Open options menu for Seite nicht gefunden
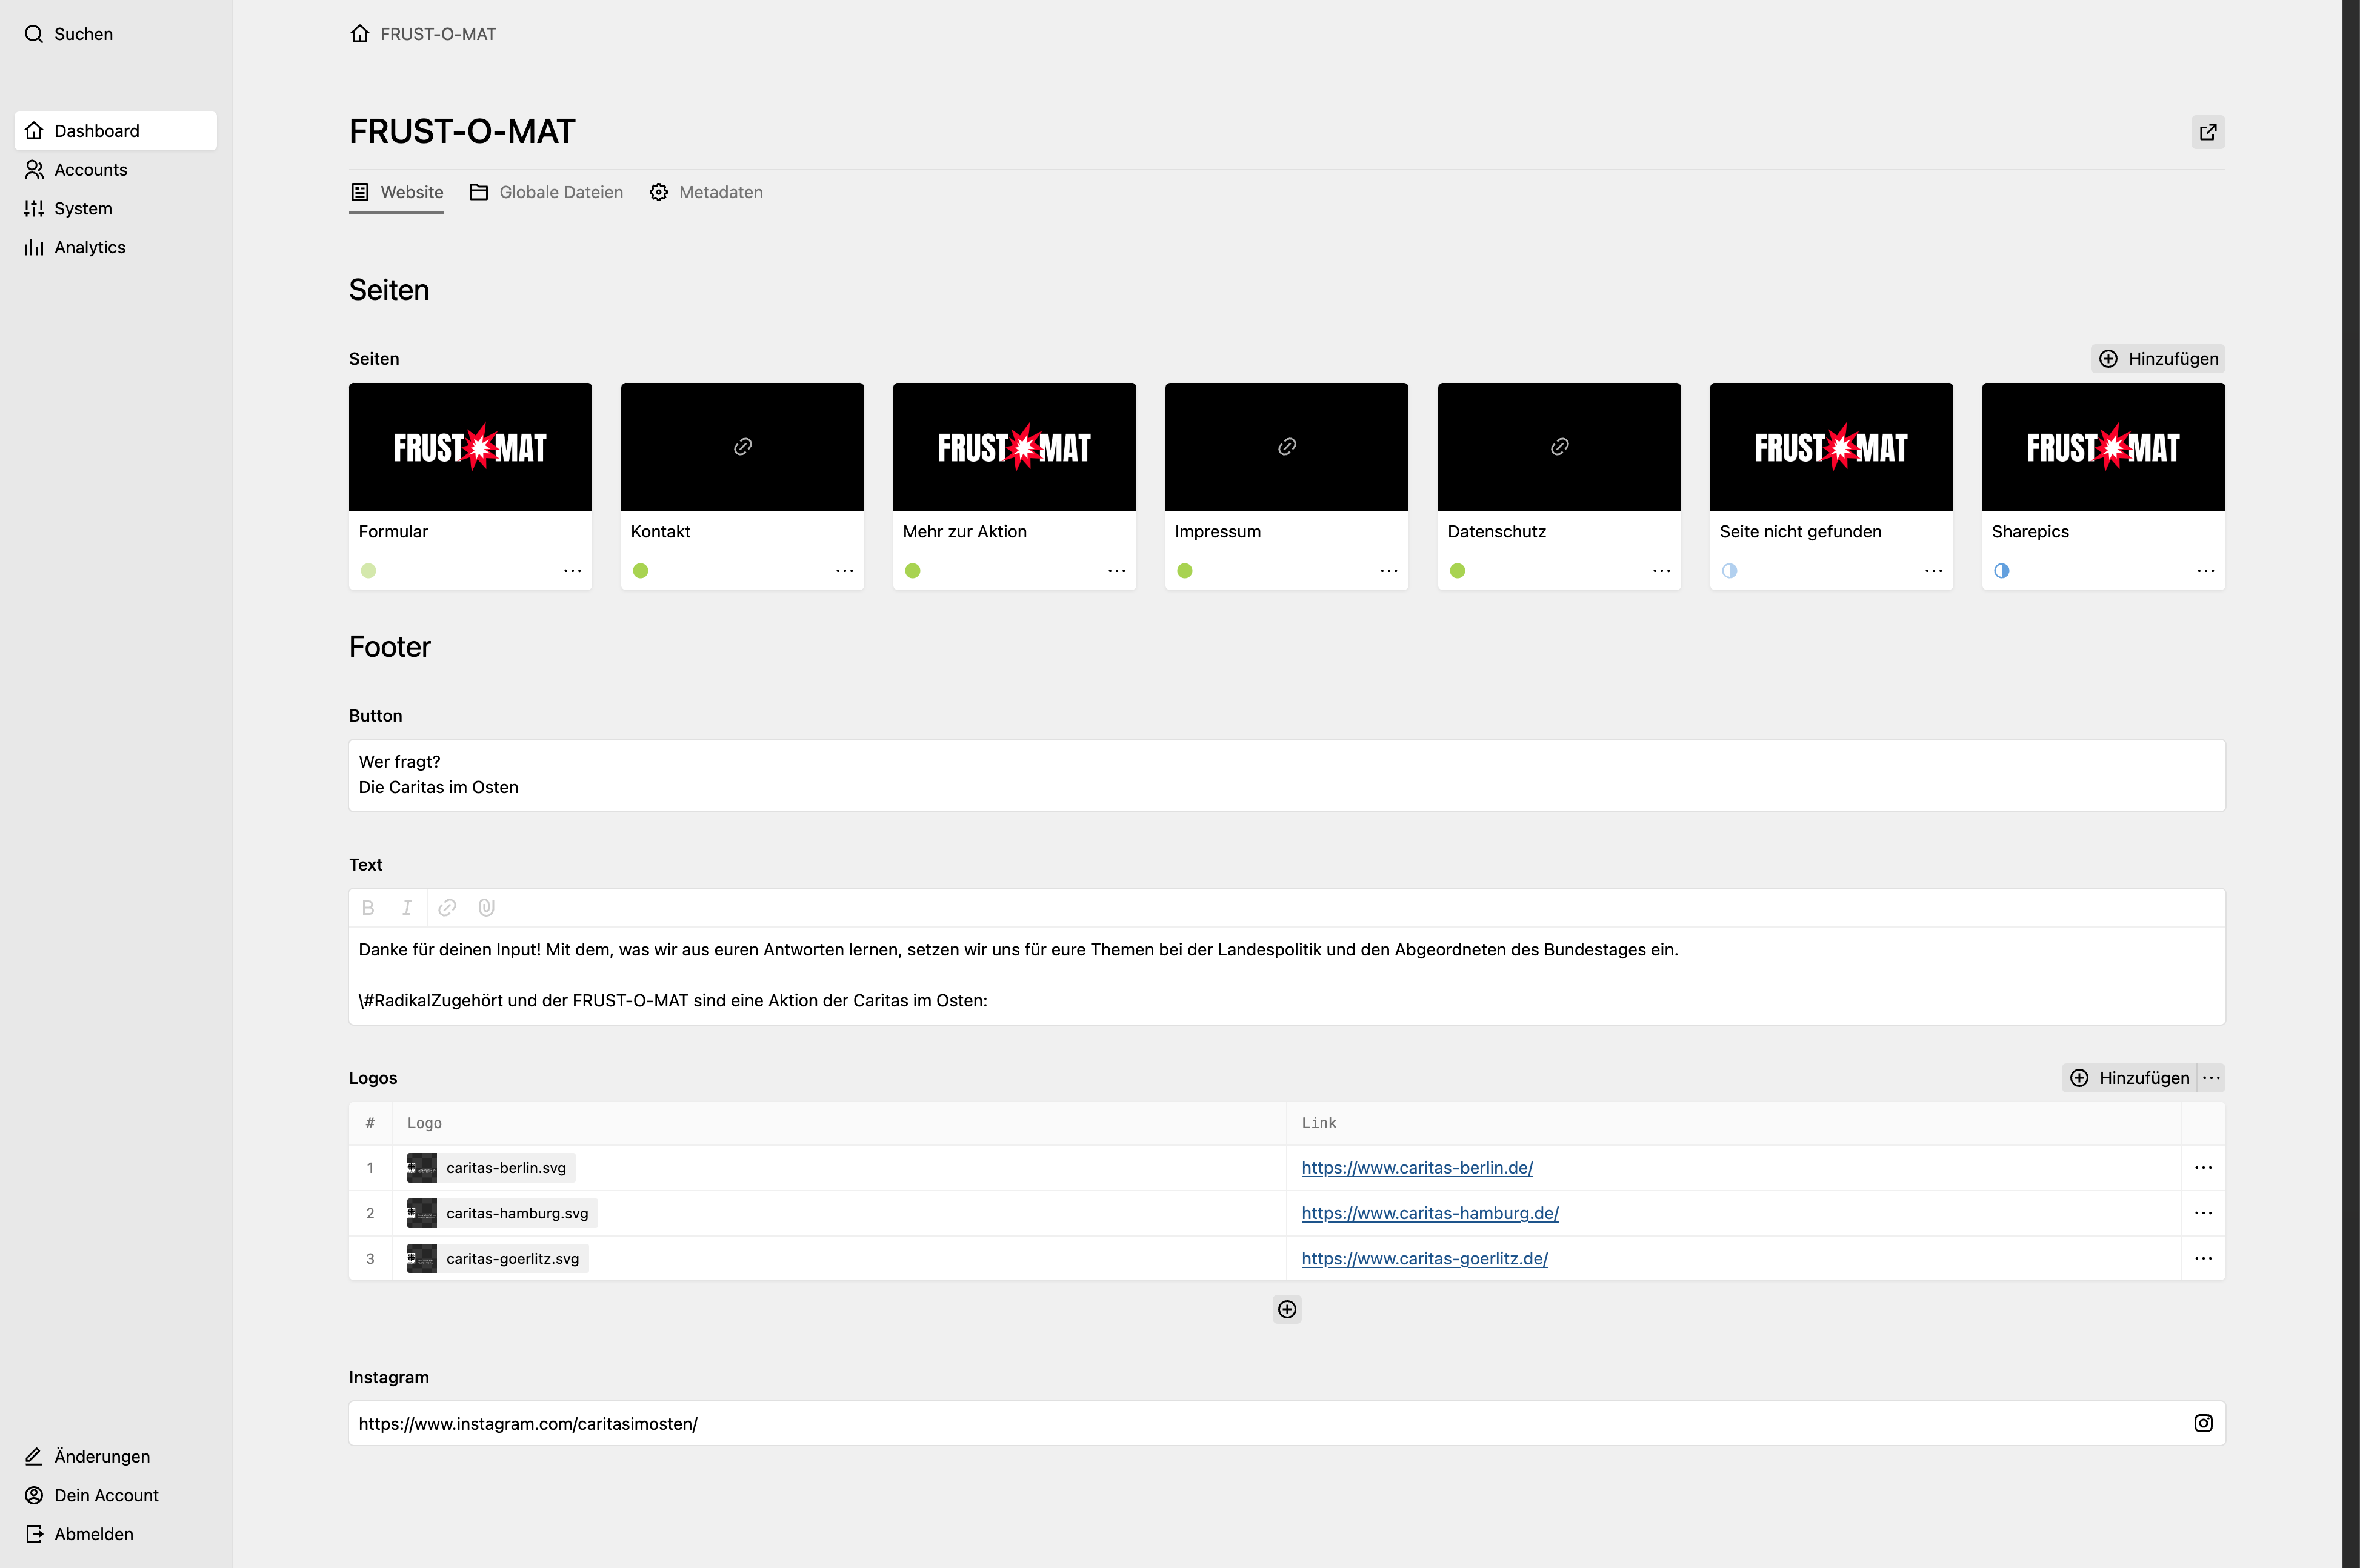Screen dimensions: 2360x1568 pos(1934,571)
